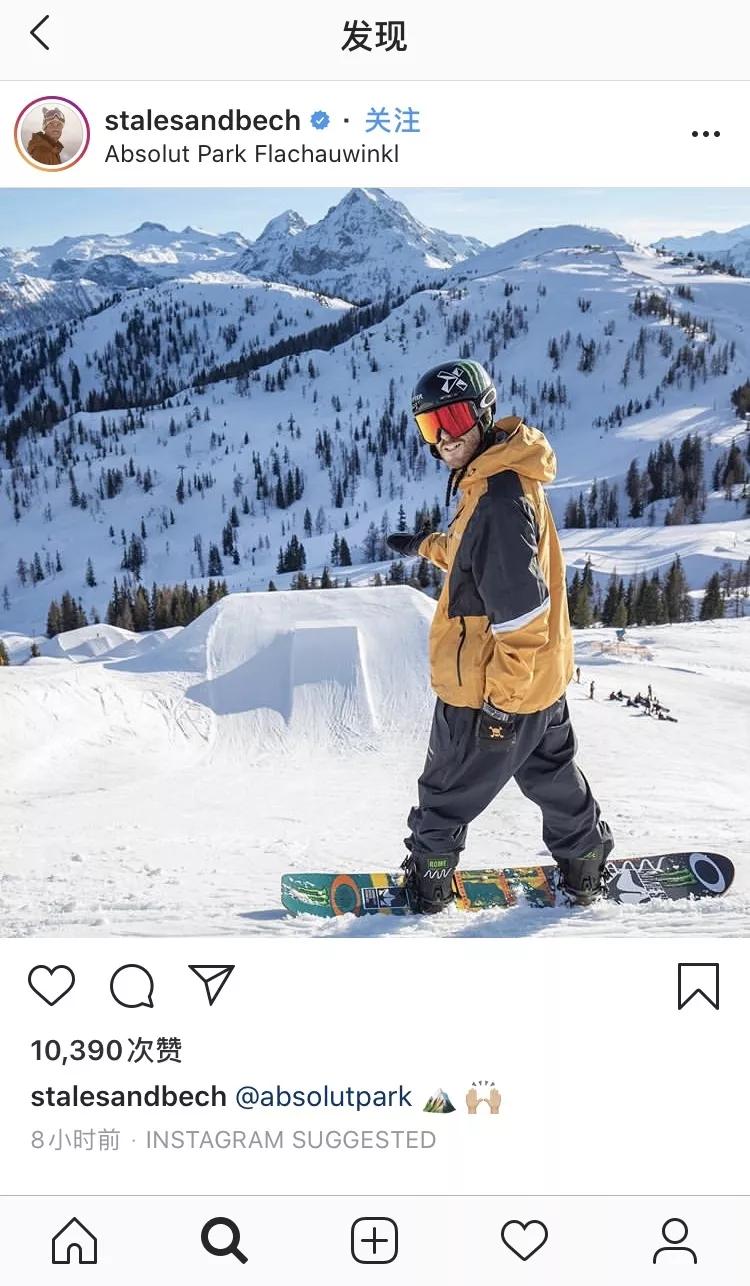Share post with paper plane icon

point(211,984)
